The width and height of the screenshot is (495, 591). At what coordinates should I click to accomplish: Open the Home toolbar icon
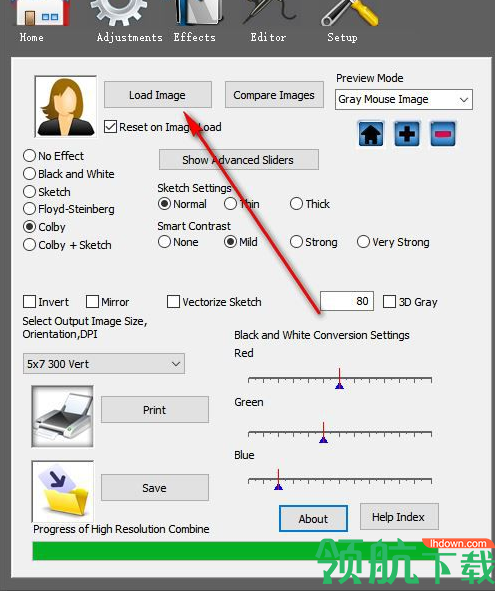pos(41,13)
